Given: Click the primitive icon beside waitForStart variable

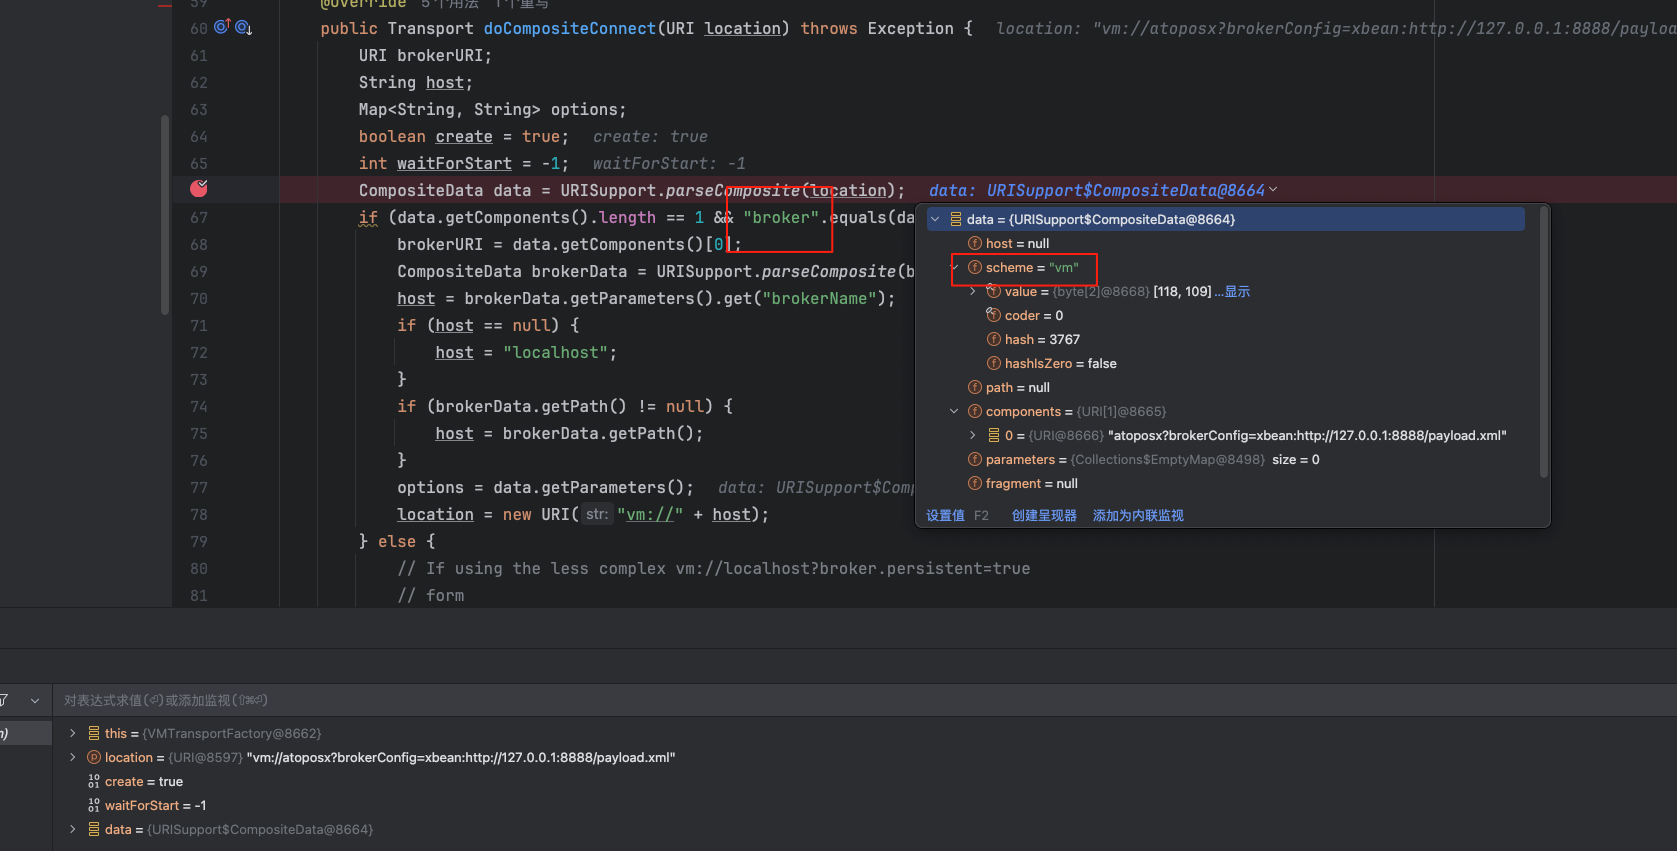Looking at the screenshot, I should point(94,805).
